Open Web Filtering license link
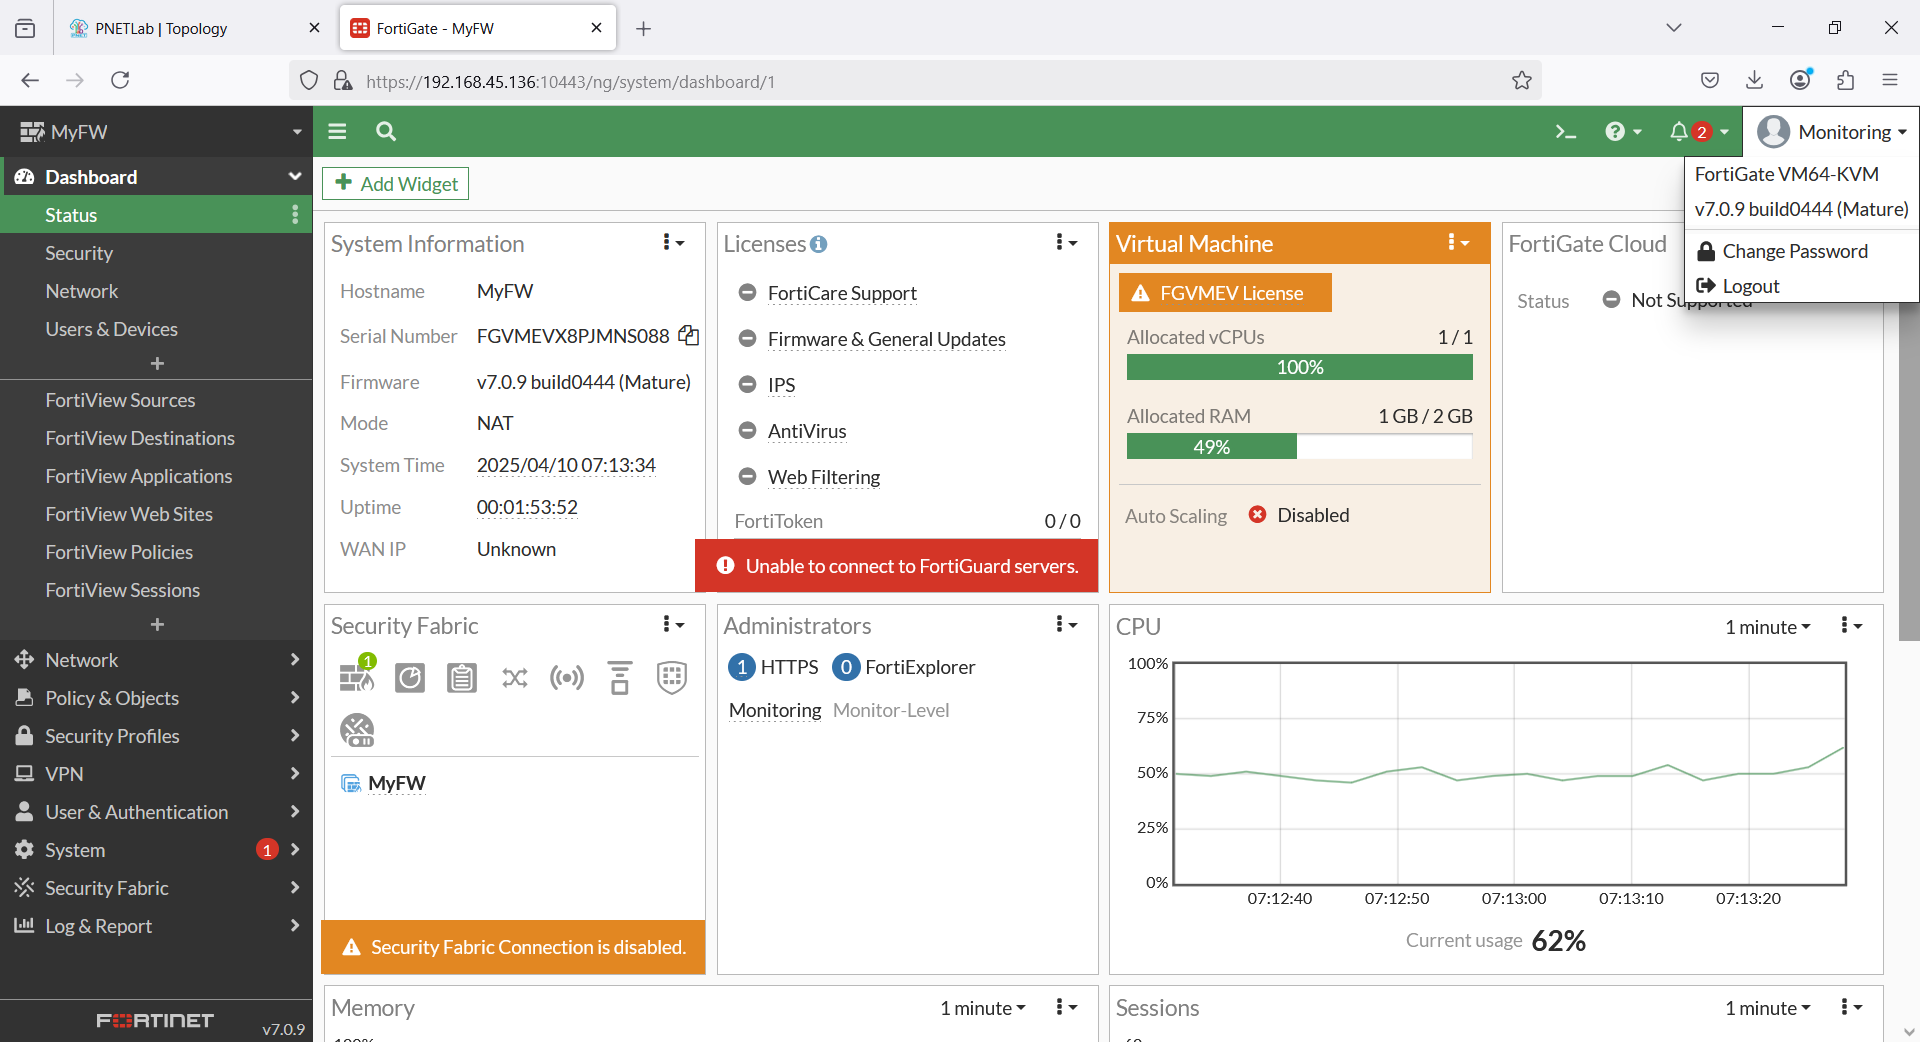Image resolution: width=1920 pixels, height=1042 pixels. click(x=824, y=477)
